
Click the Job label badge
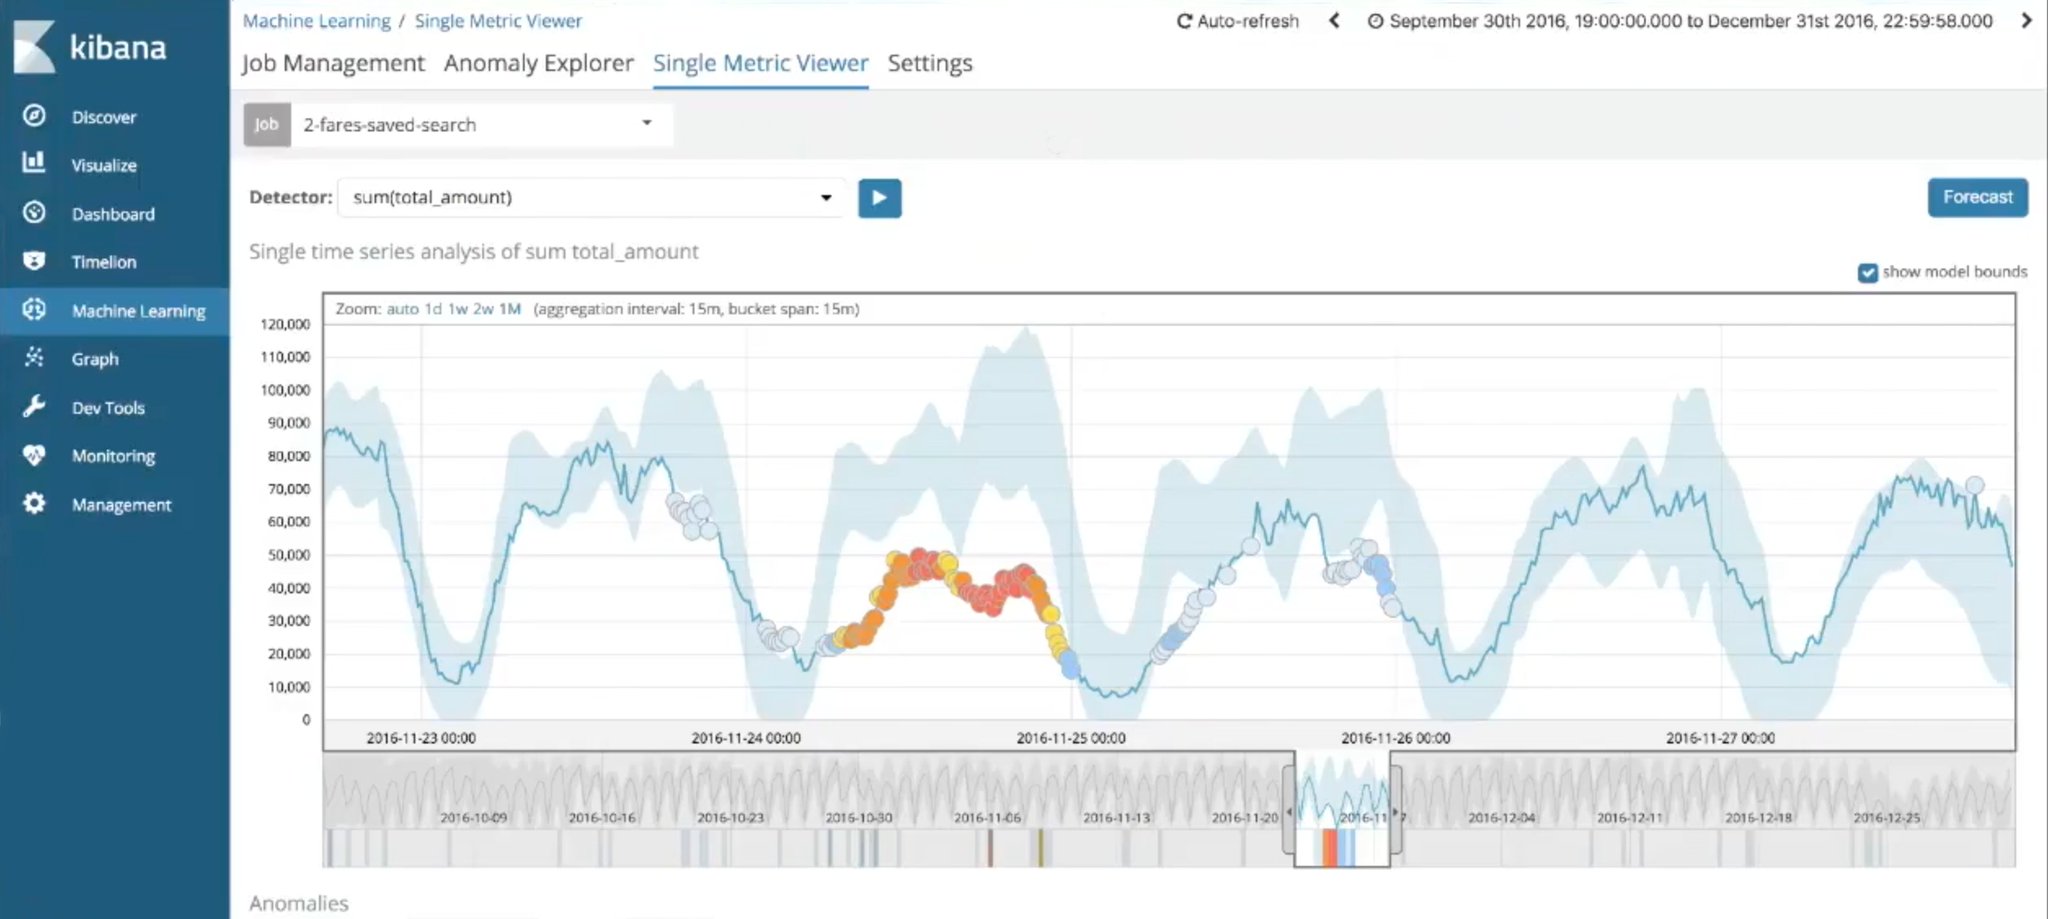(267, 125)
